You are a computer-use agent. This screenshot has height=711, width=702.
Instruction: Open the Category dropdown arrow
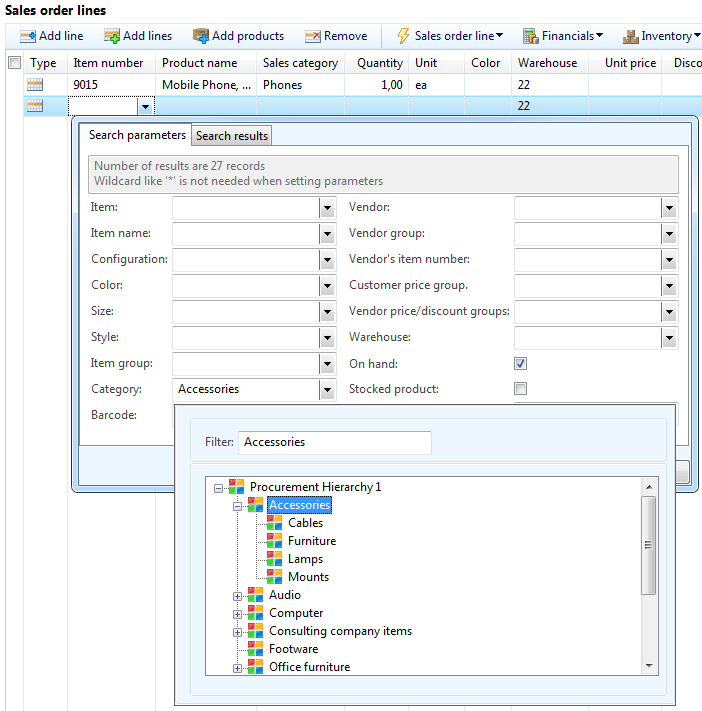pyautogui.click(x=327, y=390)
